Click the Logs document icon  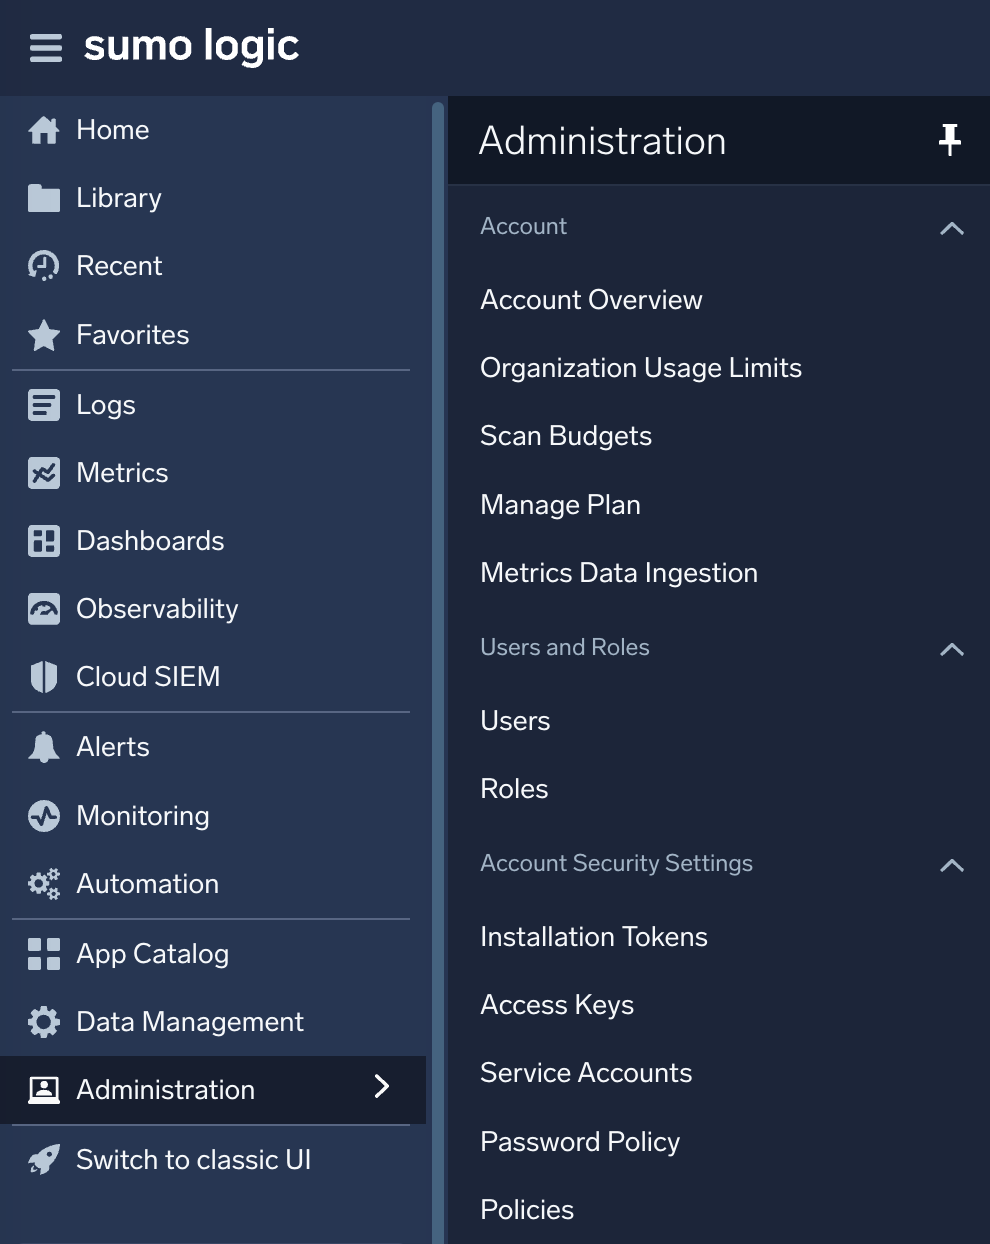44,405
